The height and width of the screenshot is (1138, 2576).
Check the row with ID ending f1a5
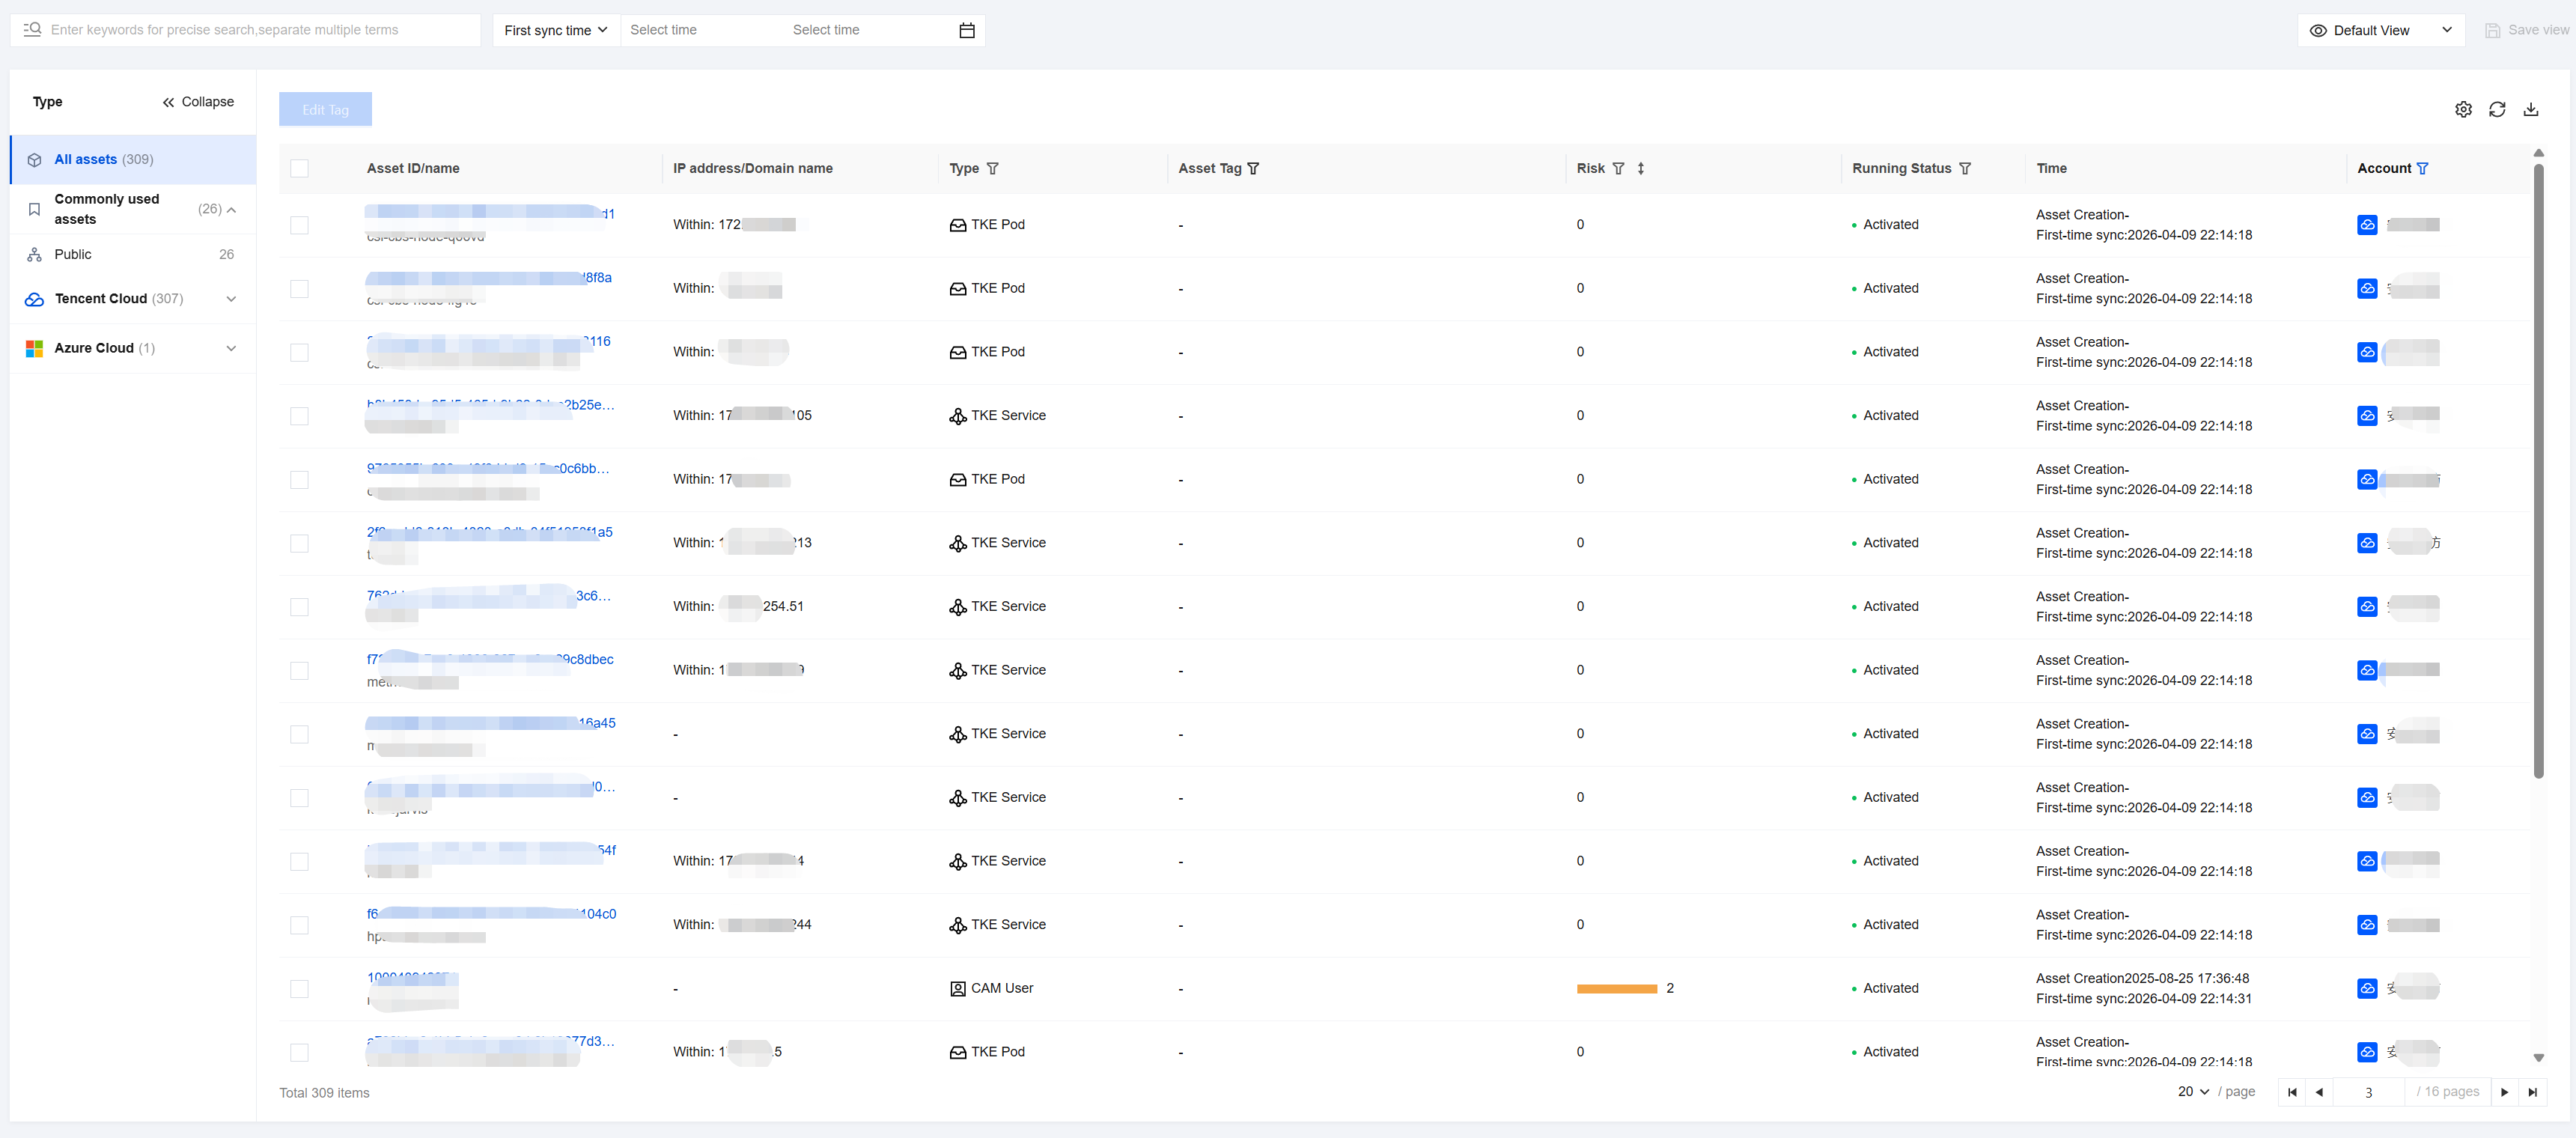(x=299, y=543)
